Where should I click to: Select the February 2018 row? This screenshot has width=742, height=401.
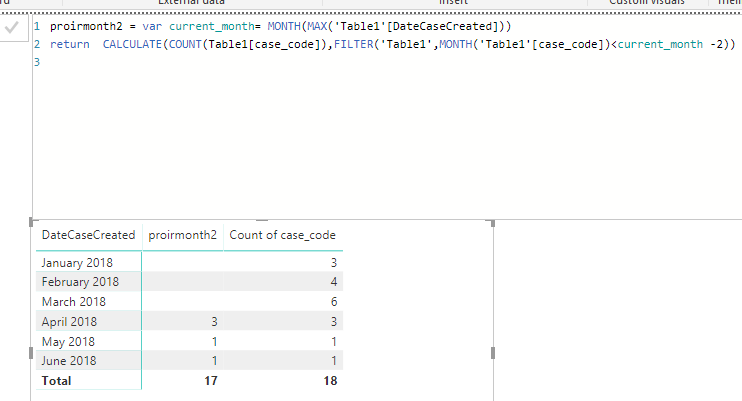(189, 282)
